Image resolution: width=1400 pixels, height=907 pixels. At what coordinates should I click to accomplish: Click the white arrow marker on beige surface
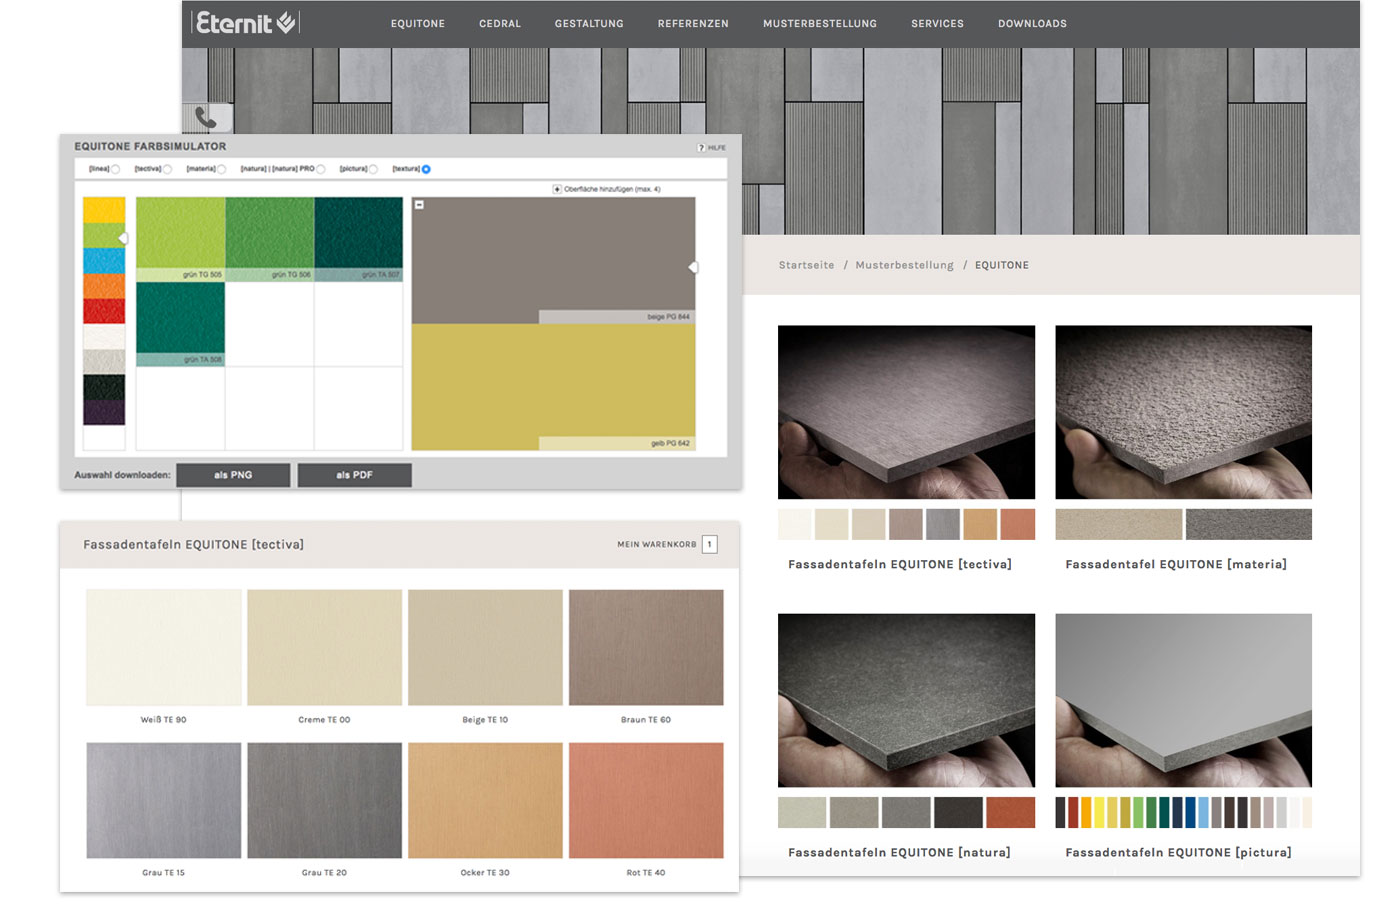point(692,267)
